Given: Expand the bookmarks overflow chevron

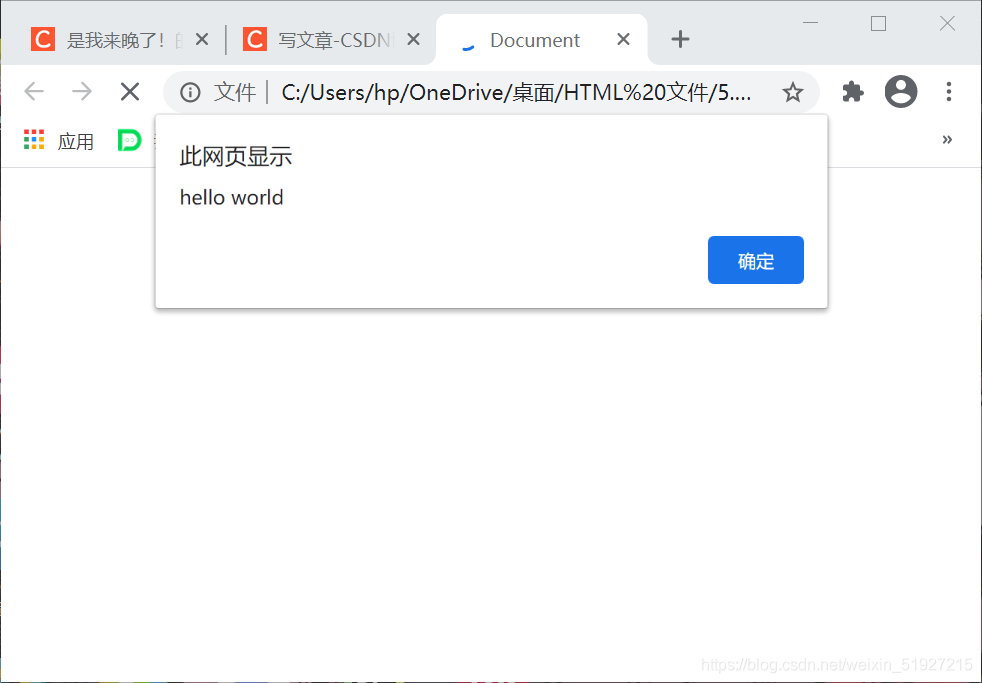Looking at the screenshot, I should (947, 140).
